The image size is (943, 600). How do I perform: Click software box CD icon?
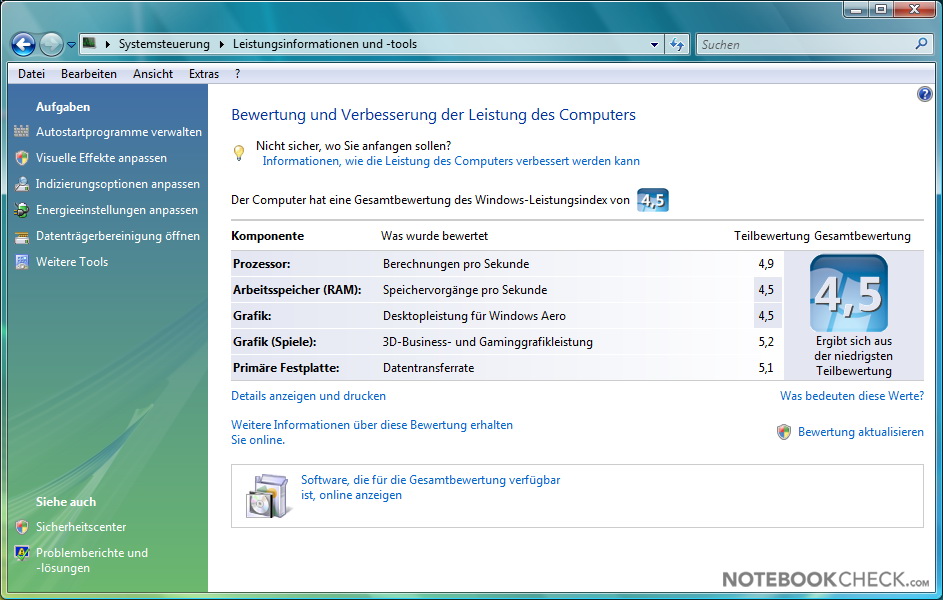tap(268, 496)
